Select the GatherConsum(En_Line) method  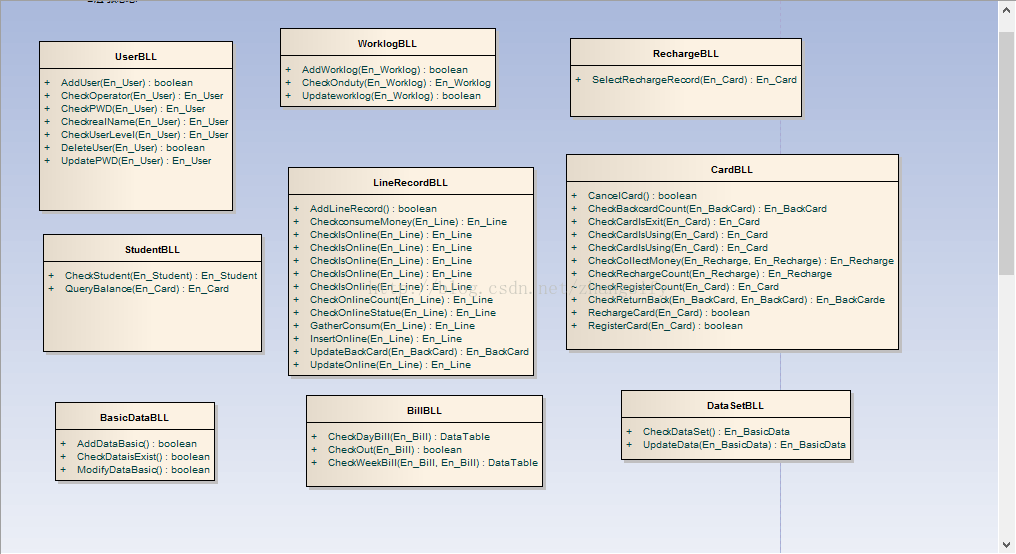[392, 325]
